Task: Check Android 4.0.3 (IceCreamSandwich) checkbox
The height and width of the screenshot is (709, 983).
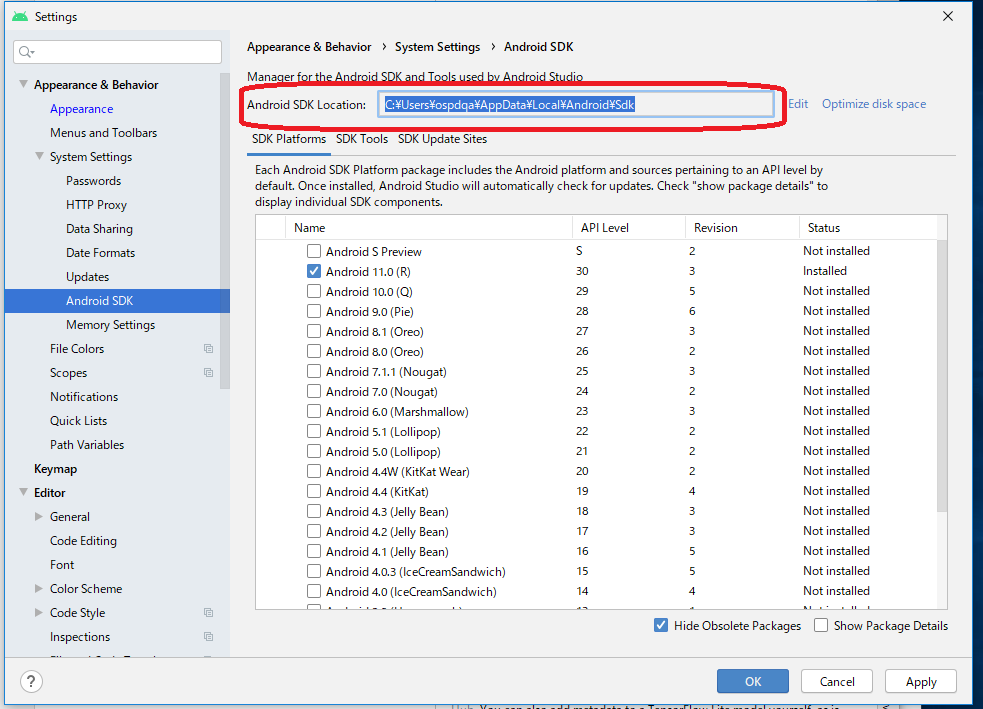Action: click(313, 572)
